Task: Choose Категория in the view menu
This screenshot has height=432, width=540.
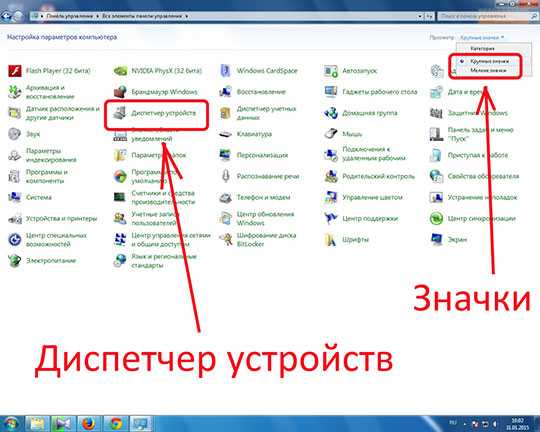Action: [x=482, y=49]
